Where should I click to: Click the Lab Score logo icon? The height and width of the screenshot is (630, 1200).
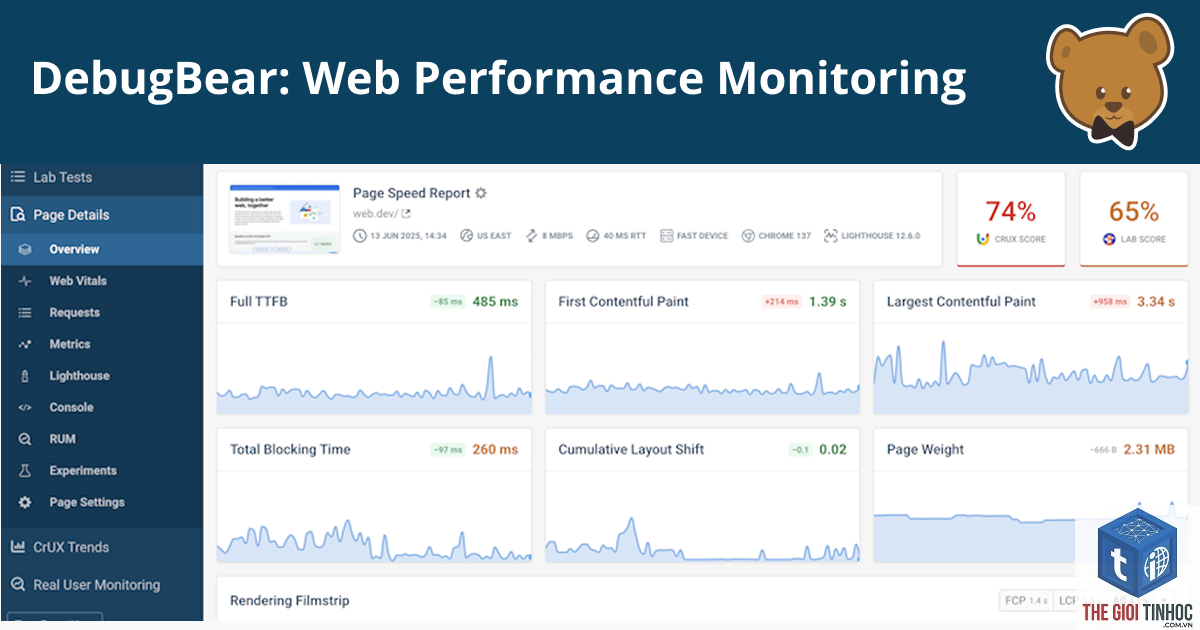coord(1108,239)
